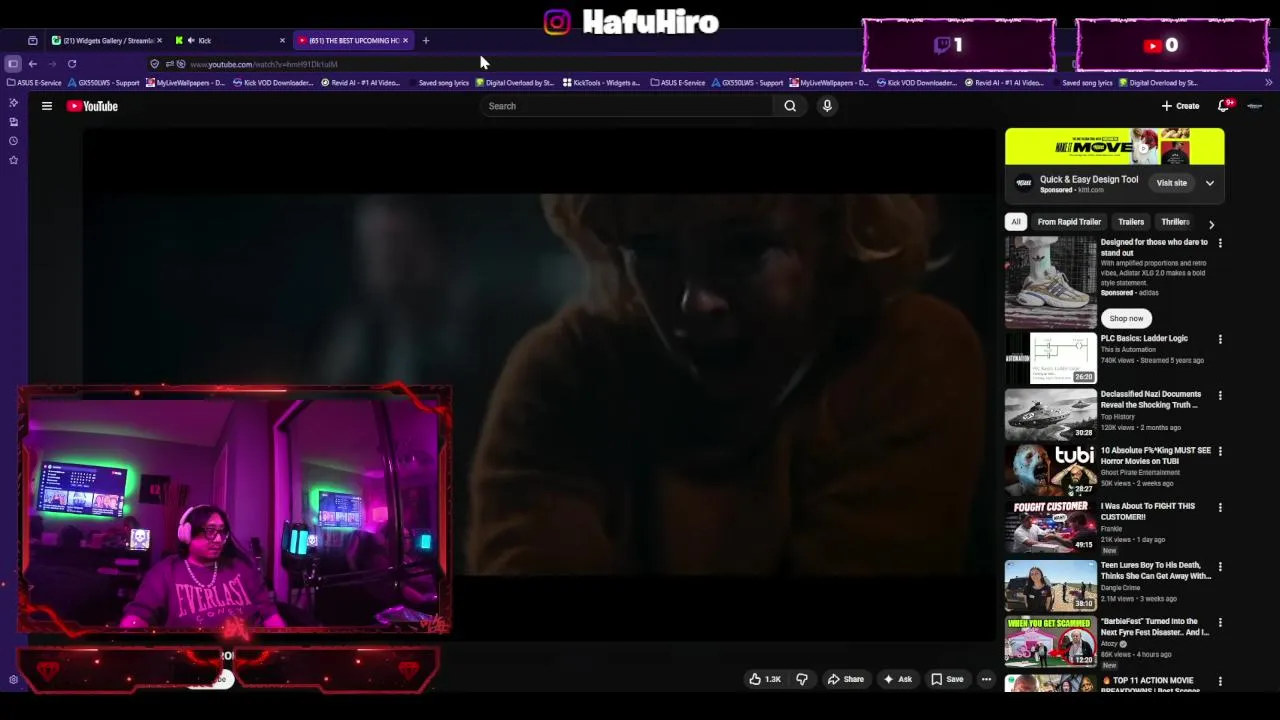Close the Kick browser tab
The image size is (1280, 720).
(282, 41)
